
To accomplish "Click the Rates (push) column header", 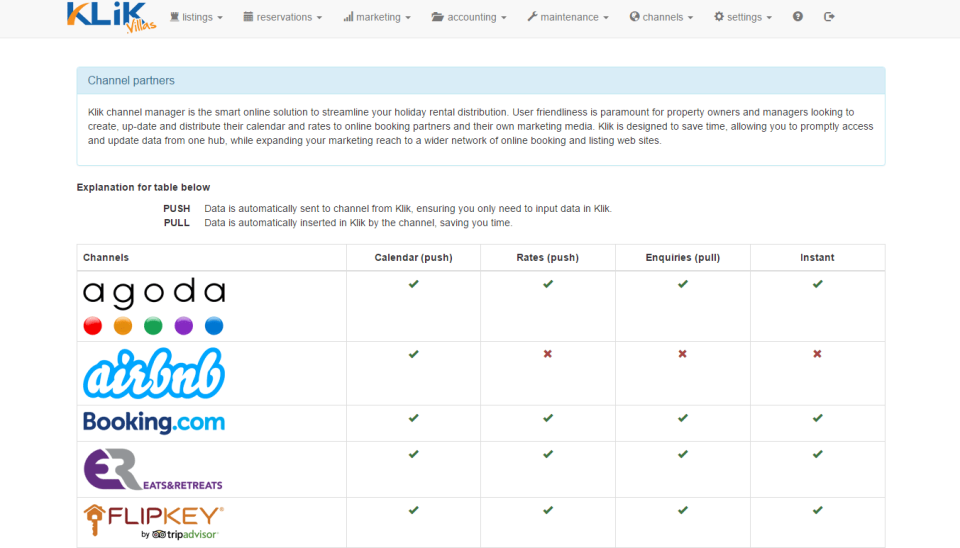I will pos(548,257).
